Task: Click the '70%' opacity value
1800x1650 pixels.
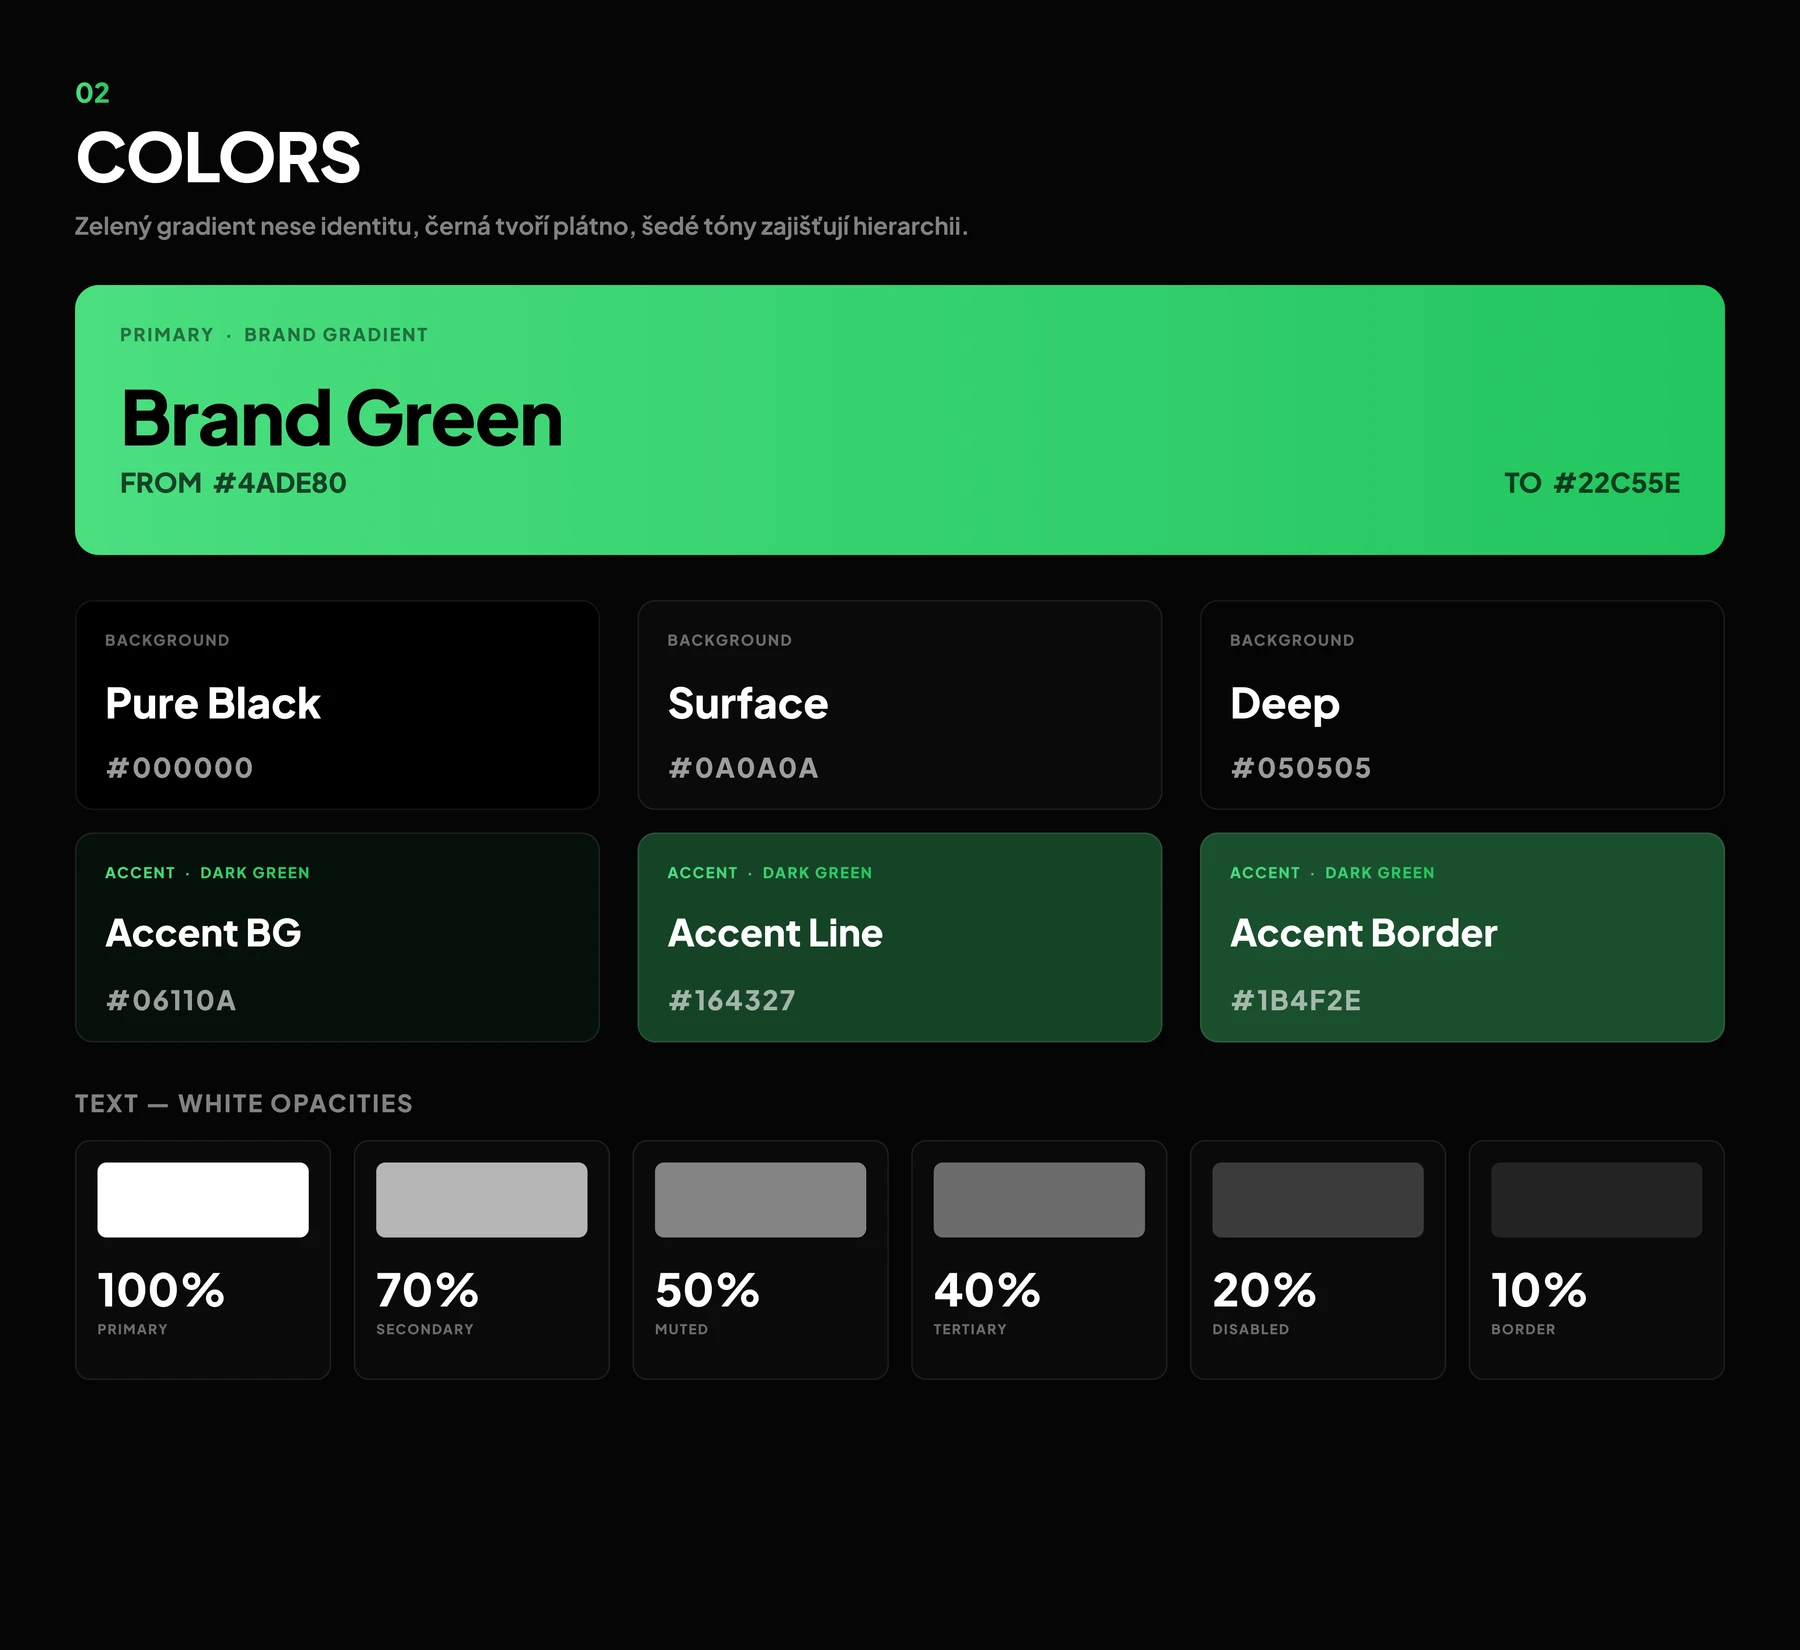Action: (x=427, y=1290)
